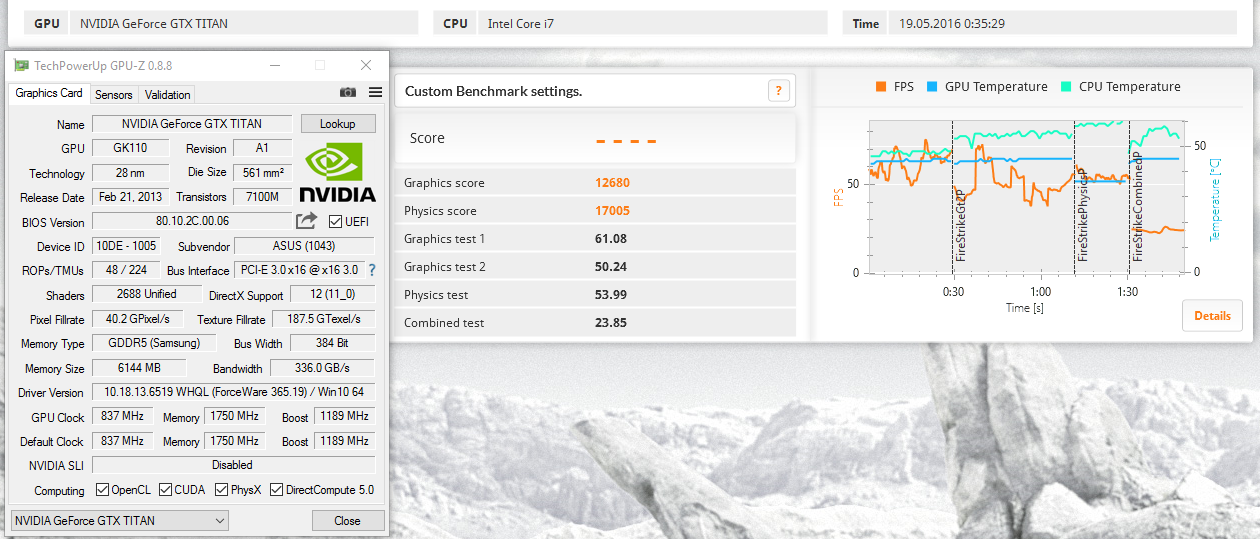This screenshot has height=539, width=1260.
Task: Open the chart Details button
Action: [x=1212, y=316]
